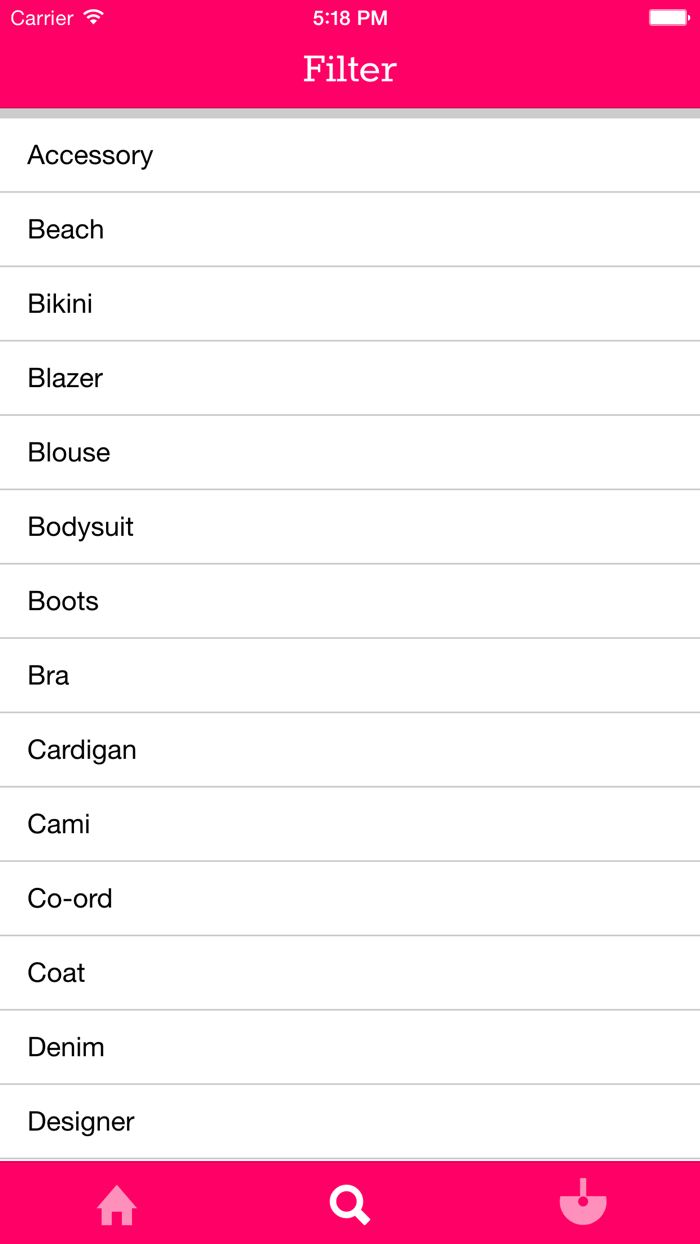The height and width of the screenshot is (1244, 700).
Task: Select Bikini from the filter list
Action: 350,304
